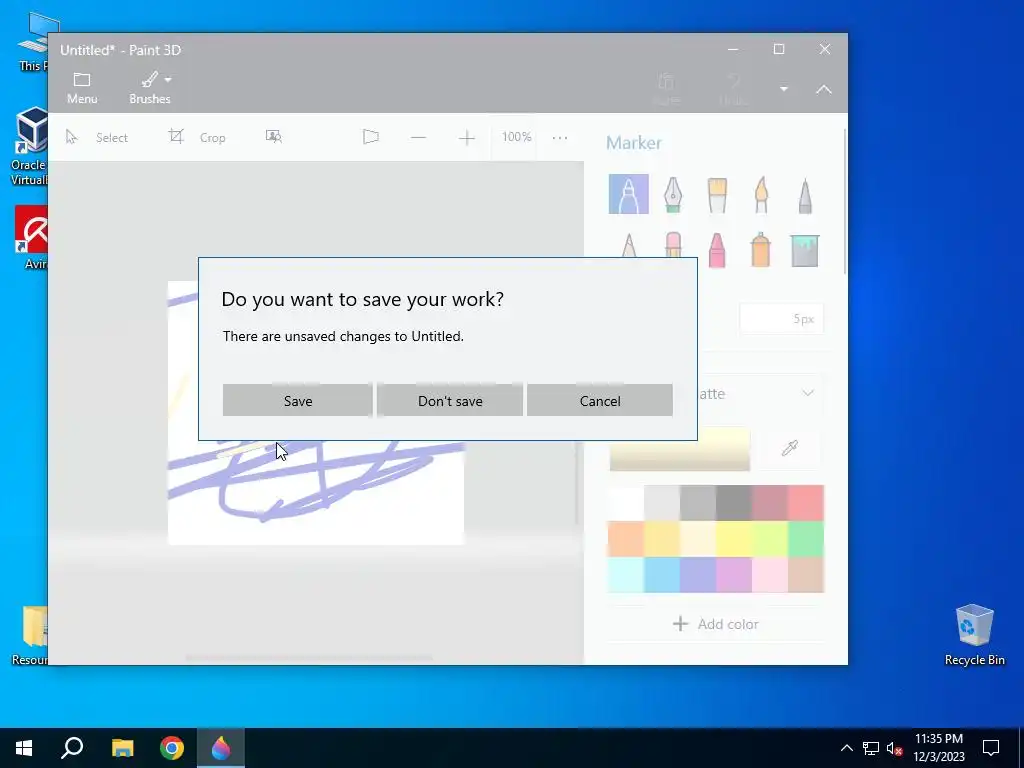Zoom in with the plus icon
This screenshot has width=1024, height=768.
[466, 137]
